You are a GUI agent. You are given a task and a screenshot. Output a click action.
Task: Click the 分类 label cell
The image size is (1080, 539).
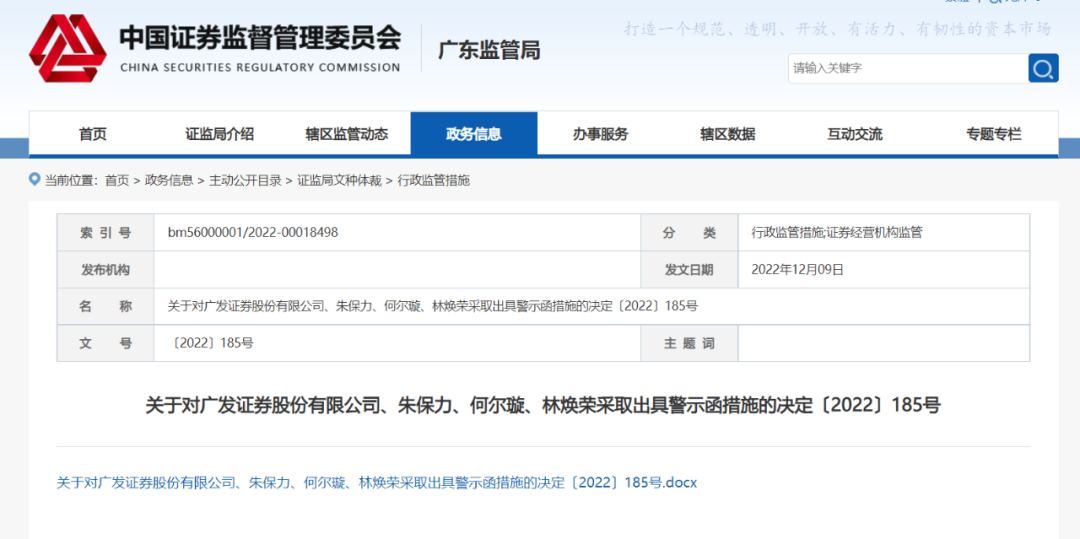pyautogui.click(x=689, y=233)
